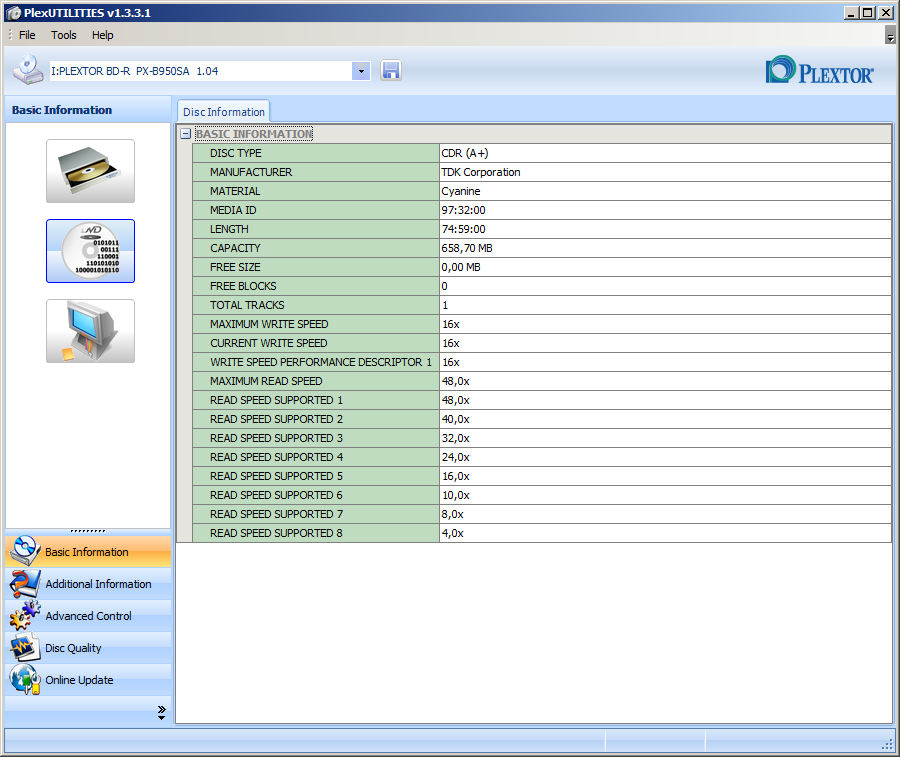Click the CDR (A+) value cell
Viewport: 900px width, 757px height.
tap(665, 153)
